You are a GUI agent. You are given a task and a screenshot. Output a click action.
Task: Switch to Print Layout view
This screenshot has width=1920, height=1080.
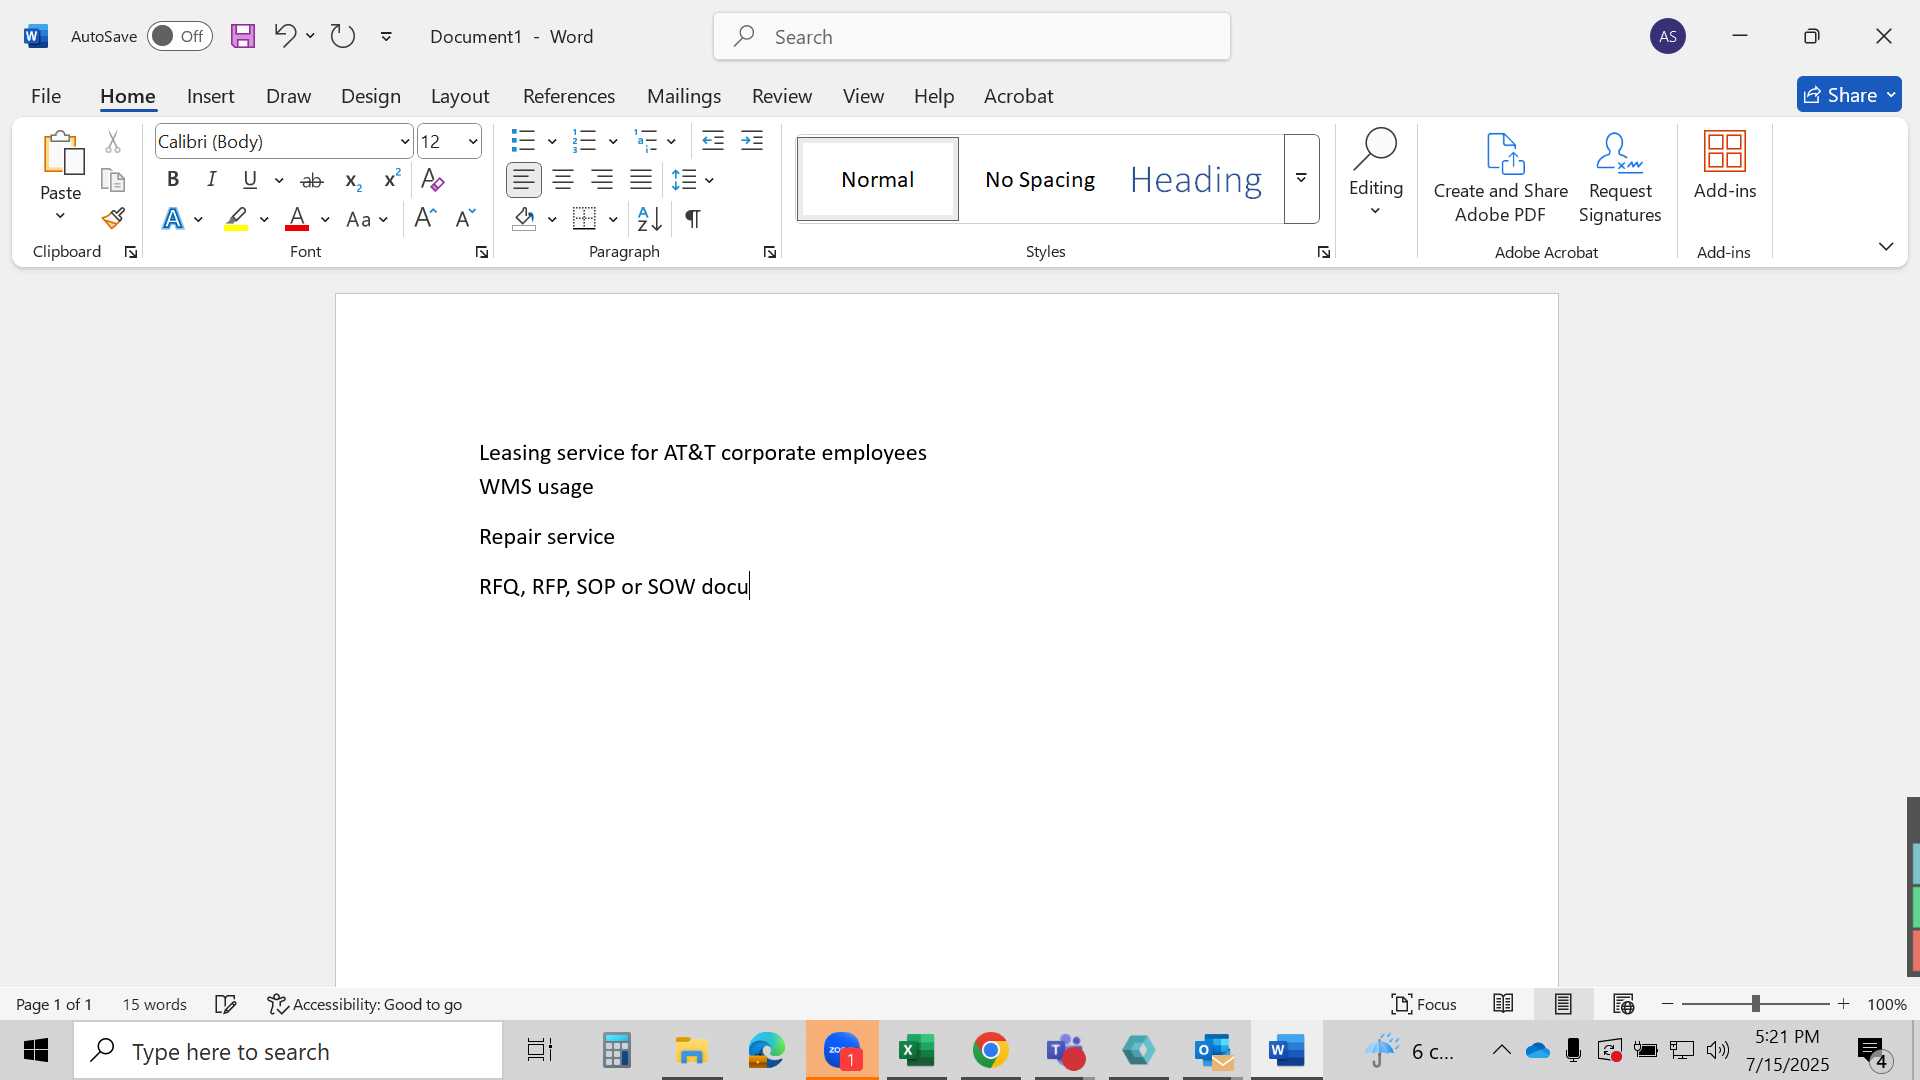[1563, 1004]
